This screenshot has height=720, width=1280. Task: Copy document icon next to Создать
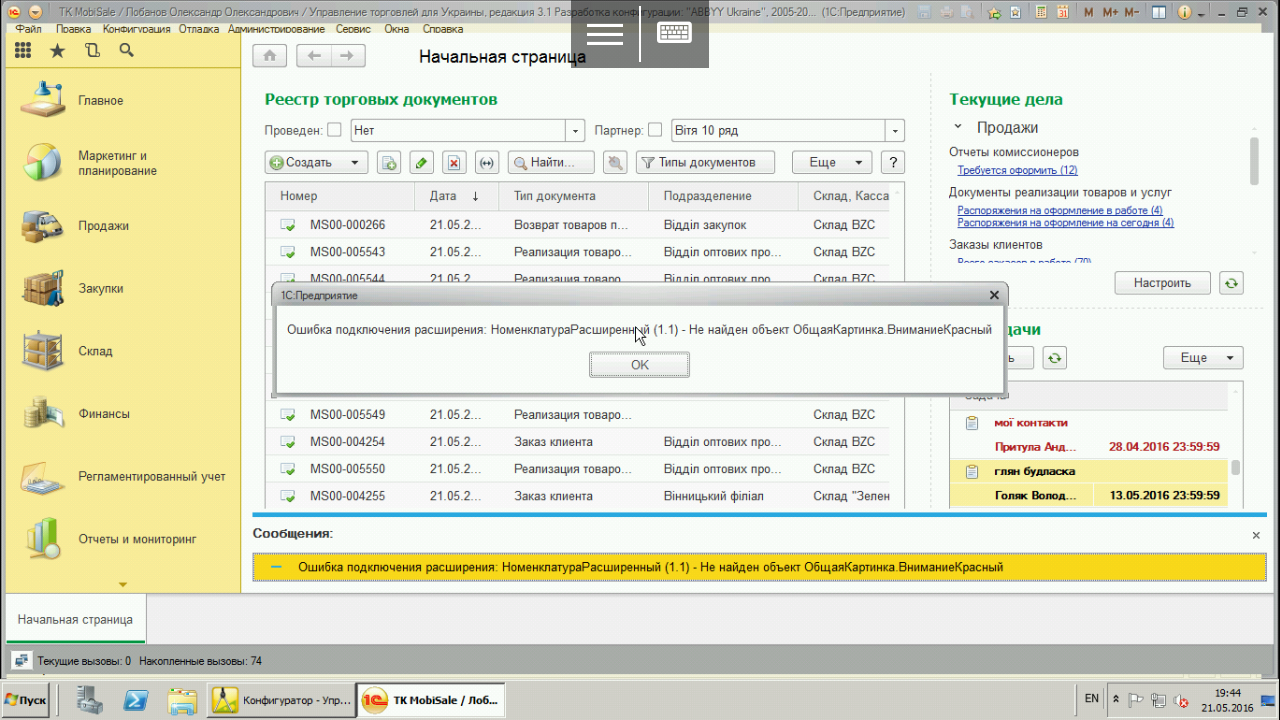[x=389, y=162]
